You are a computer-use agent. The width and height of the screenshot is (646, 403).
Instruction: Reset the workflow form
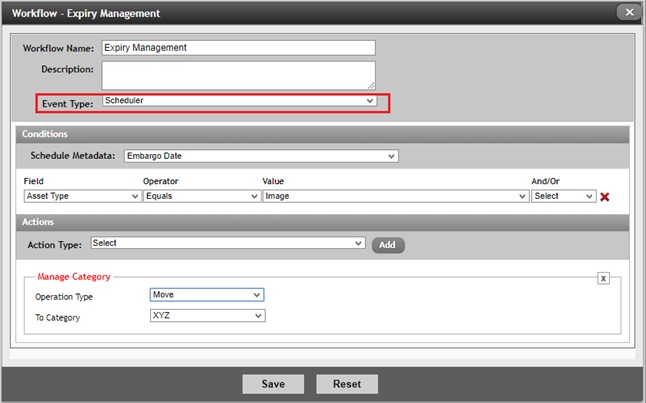coord(347,384)
